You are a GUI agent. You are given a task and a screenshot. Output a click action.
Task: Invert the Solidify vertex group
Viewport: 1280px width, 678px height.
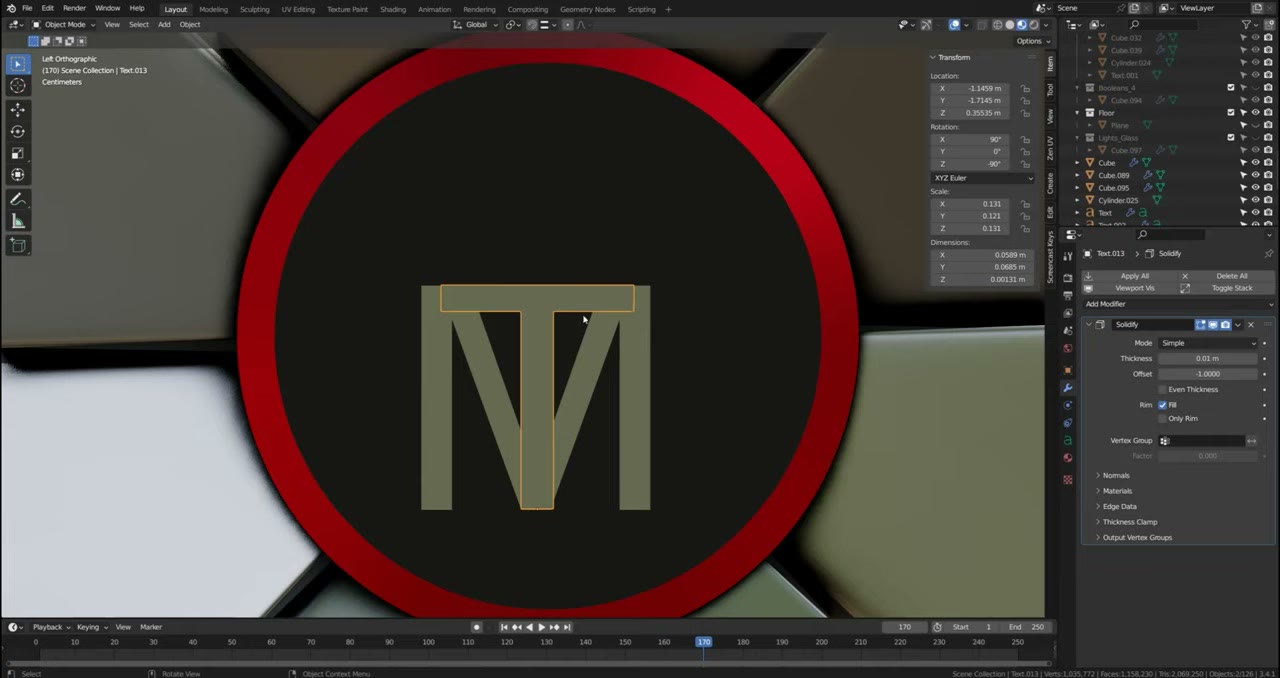1252,441
